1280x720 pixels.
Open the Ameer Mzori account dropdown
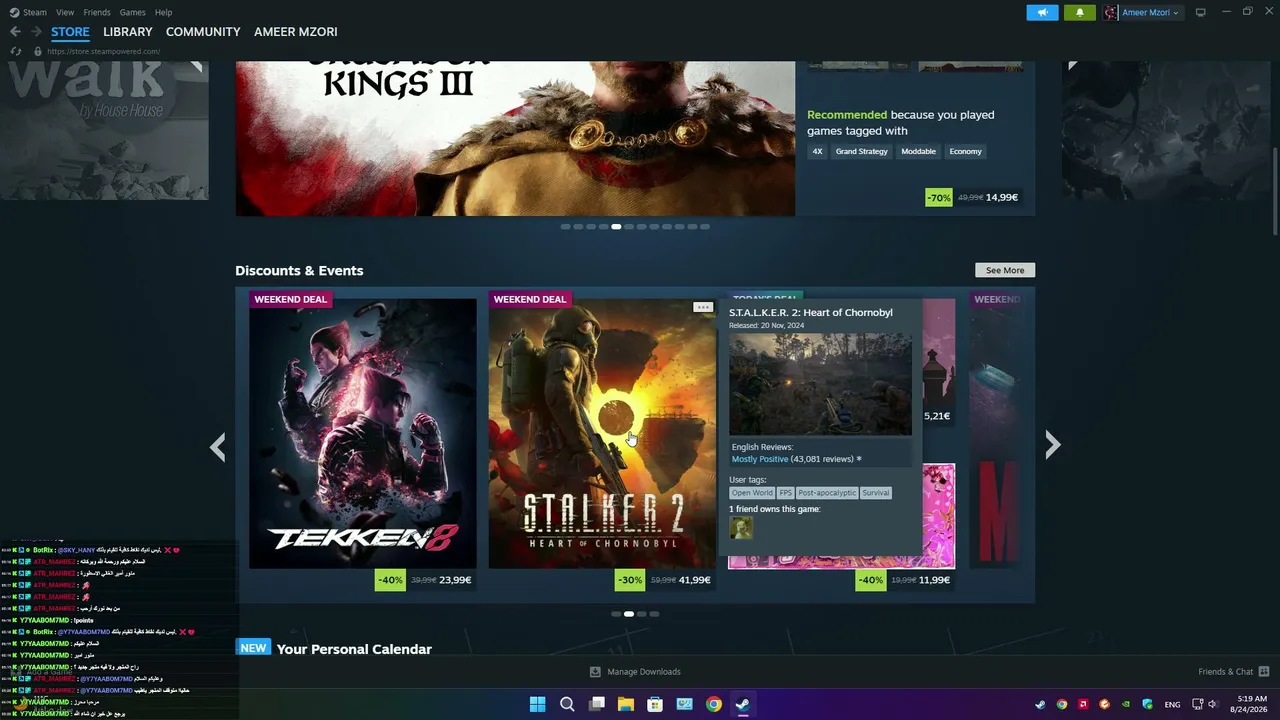1150,12
